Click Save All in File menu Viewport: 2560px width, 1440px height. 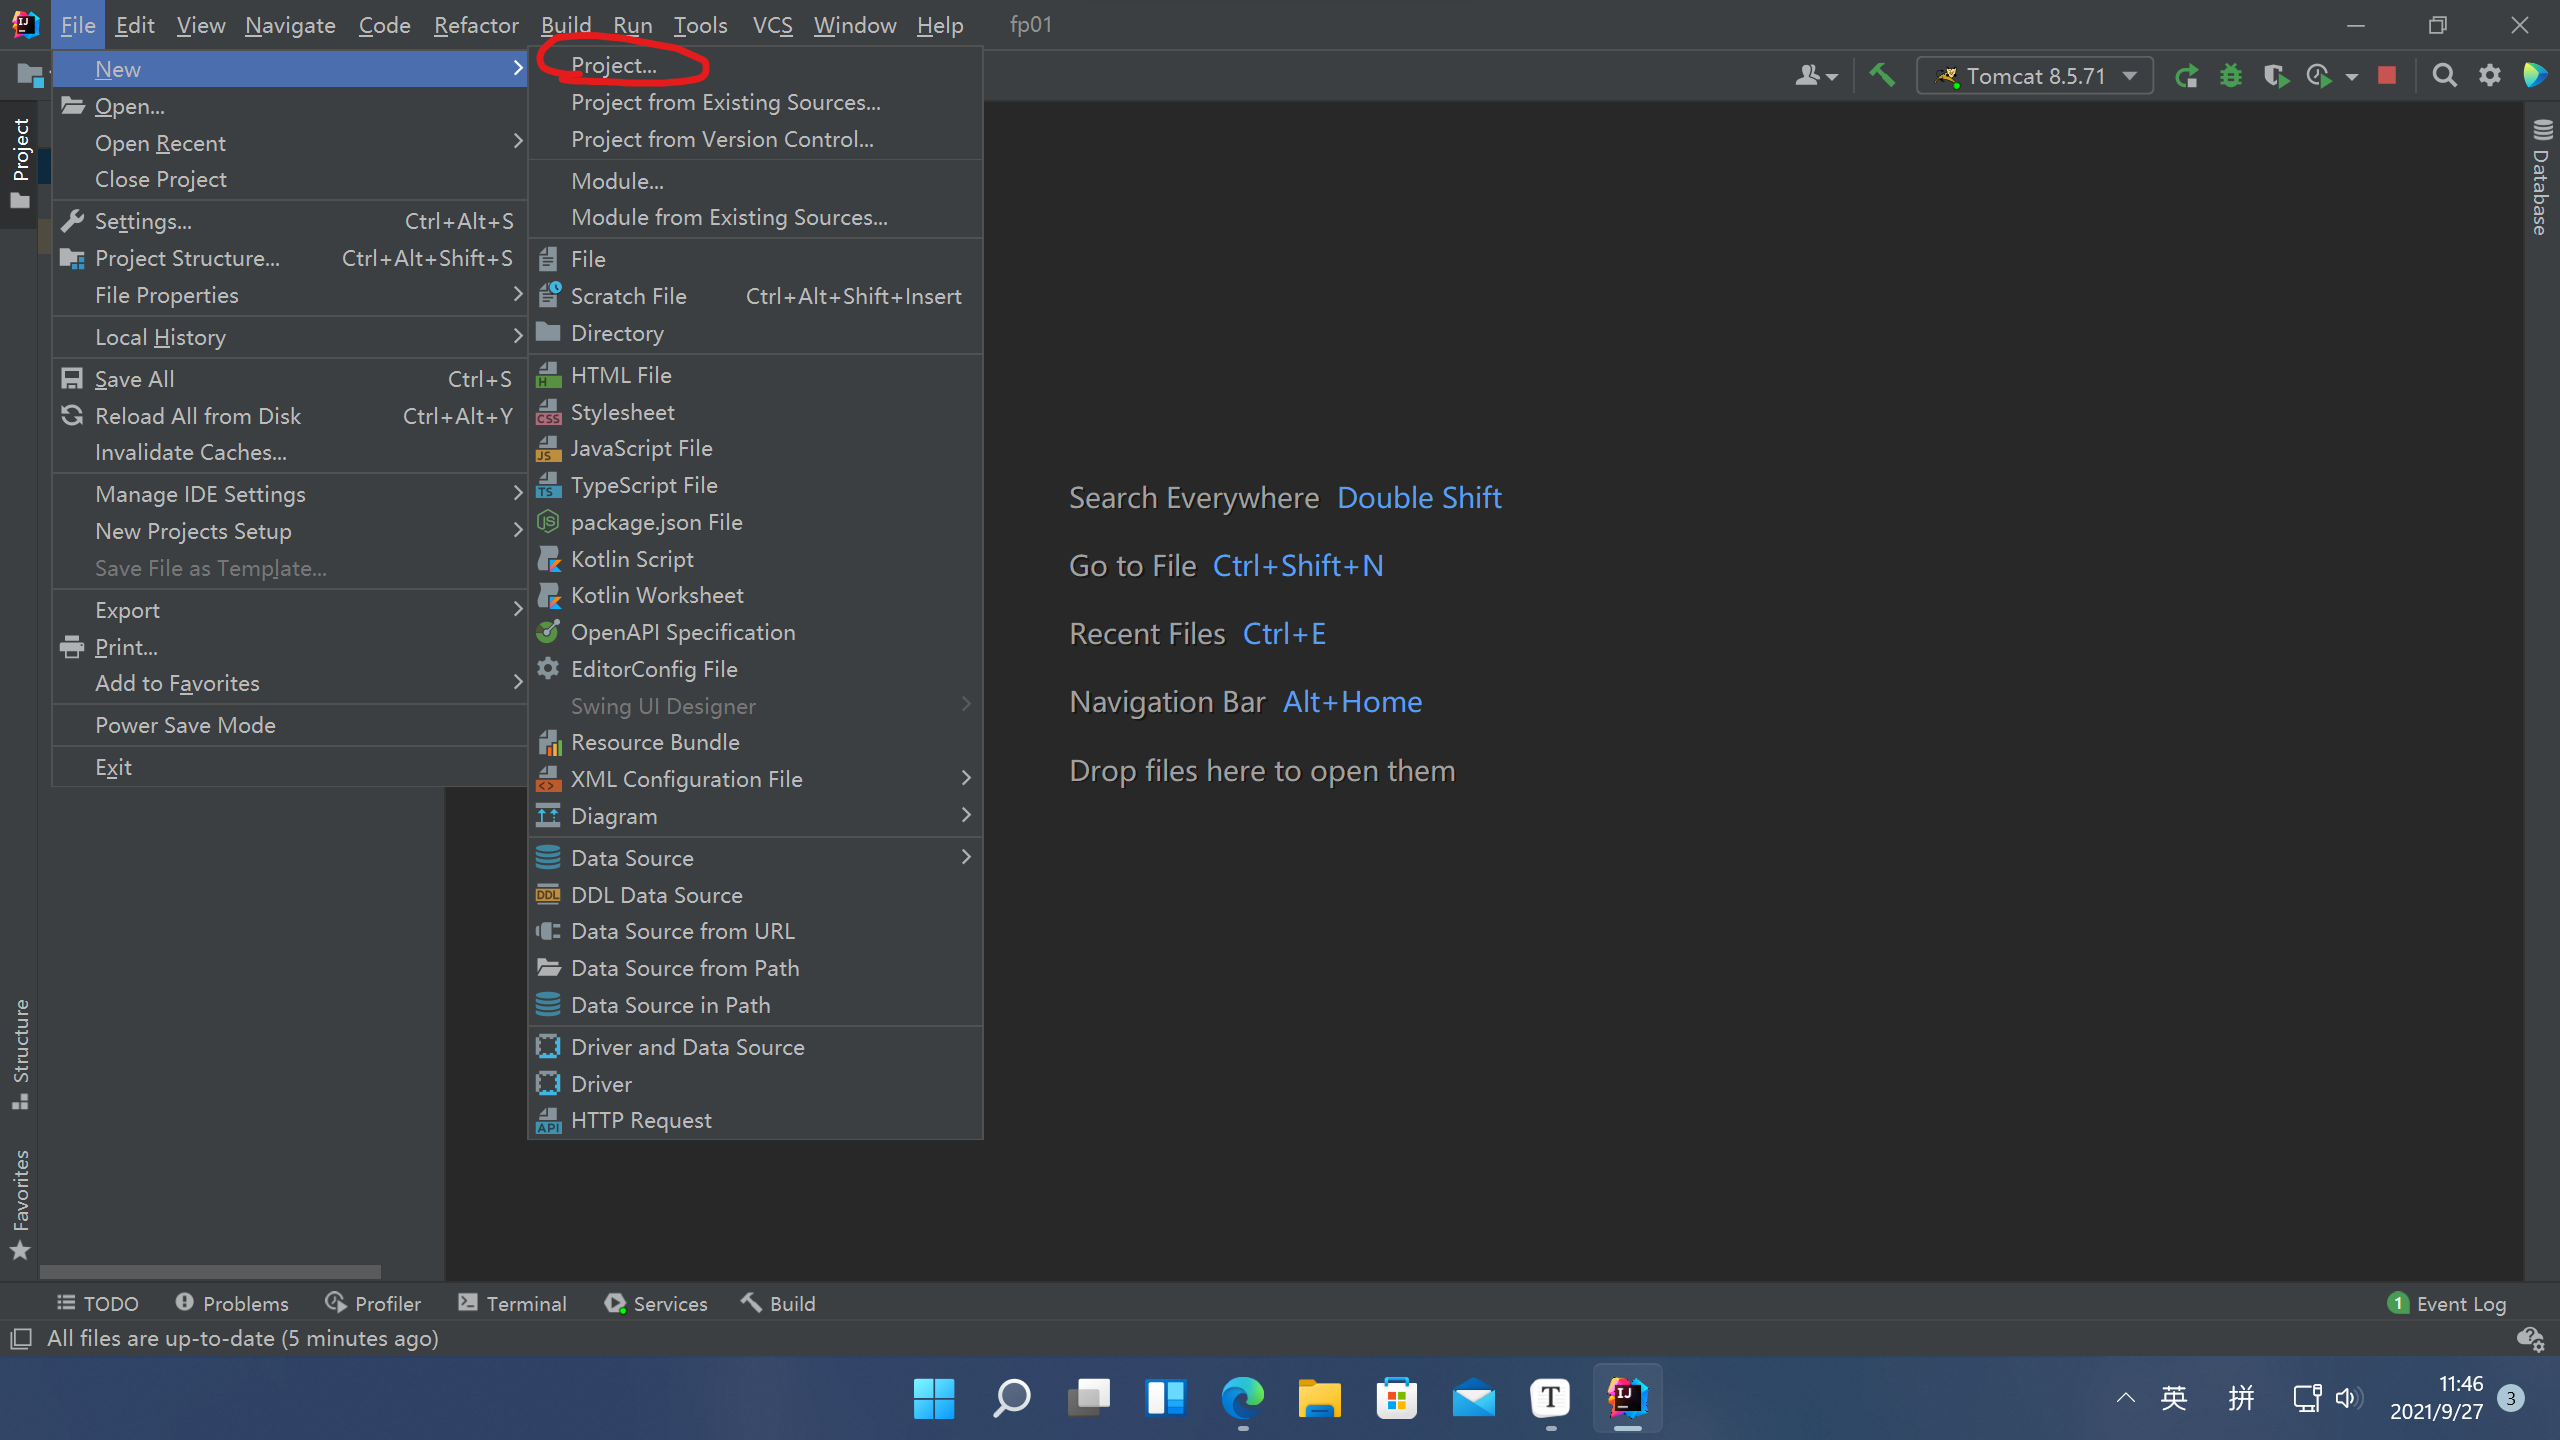[290, 379]
